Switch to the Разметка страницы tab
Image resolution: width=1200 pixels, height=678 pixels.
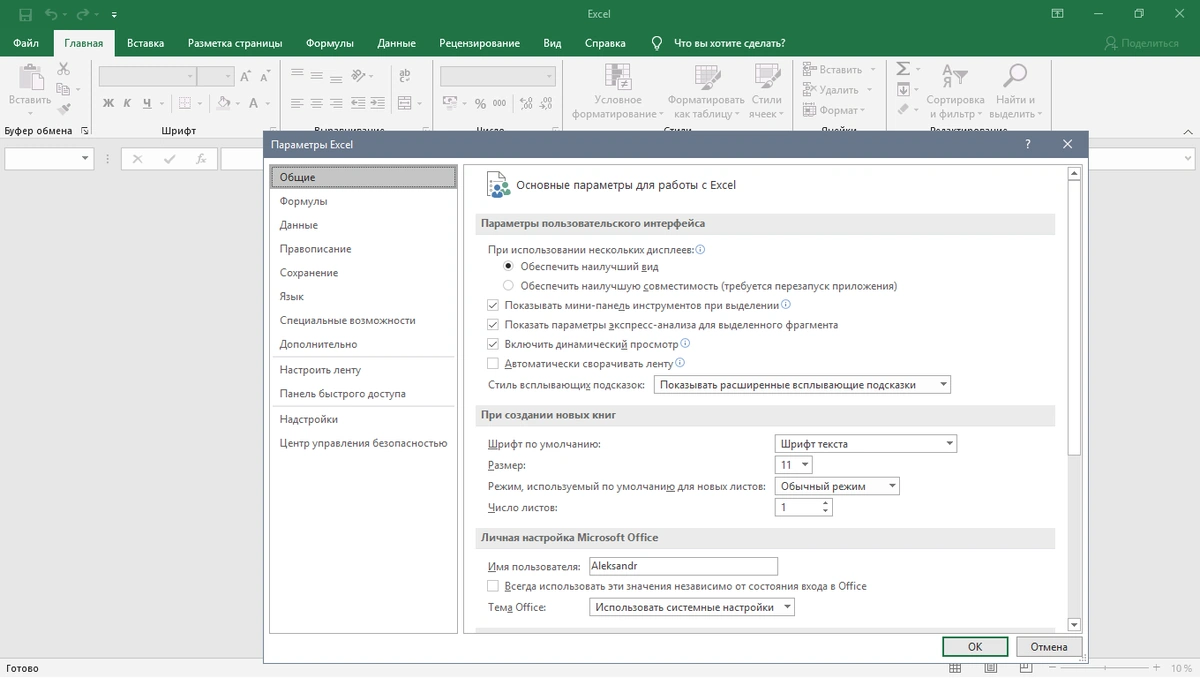tap(235, 43)
